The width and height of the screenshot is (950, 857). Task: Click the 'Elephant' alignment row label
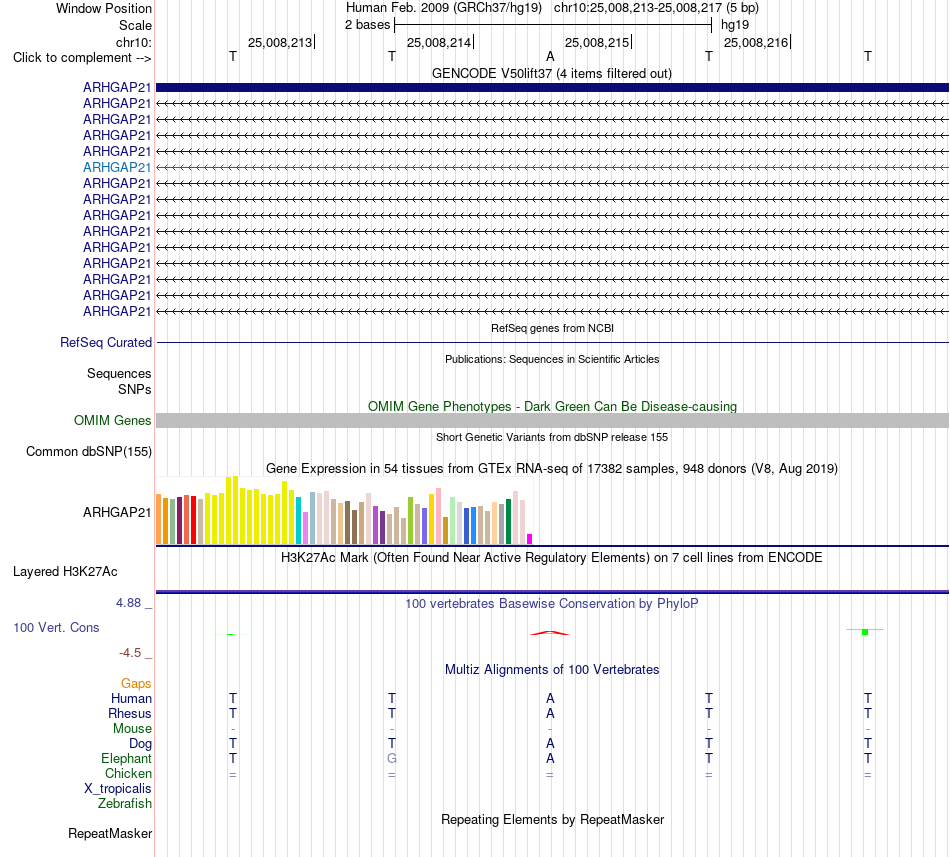(x=126, y=758)
